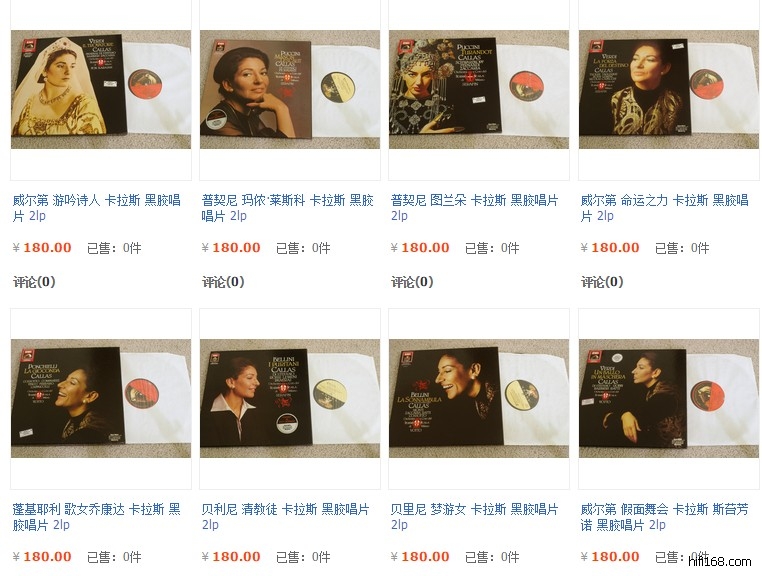Open 评论(0) under the 游吟诗人 listing
The image size is (762, 576).
click(x=34, y=282)
